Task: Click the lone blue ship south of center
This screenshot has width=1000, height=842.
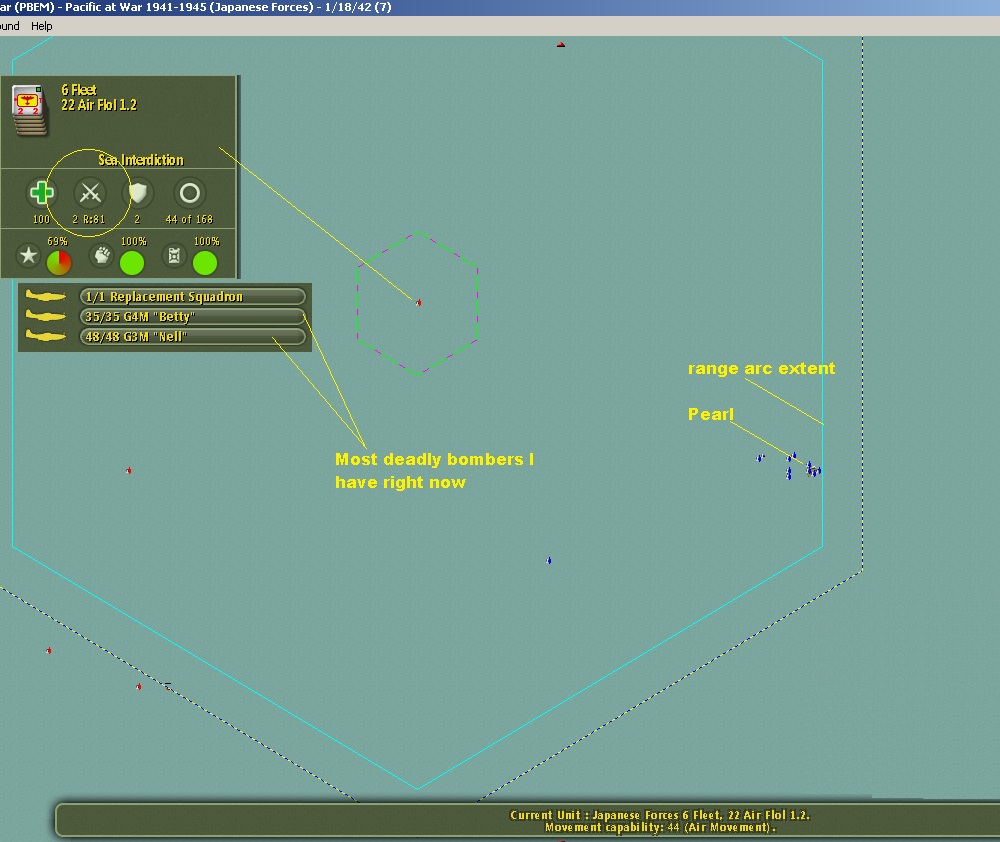Action: pos(548,561)
